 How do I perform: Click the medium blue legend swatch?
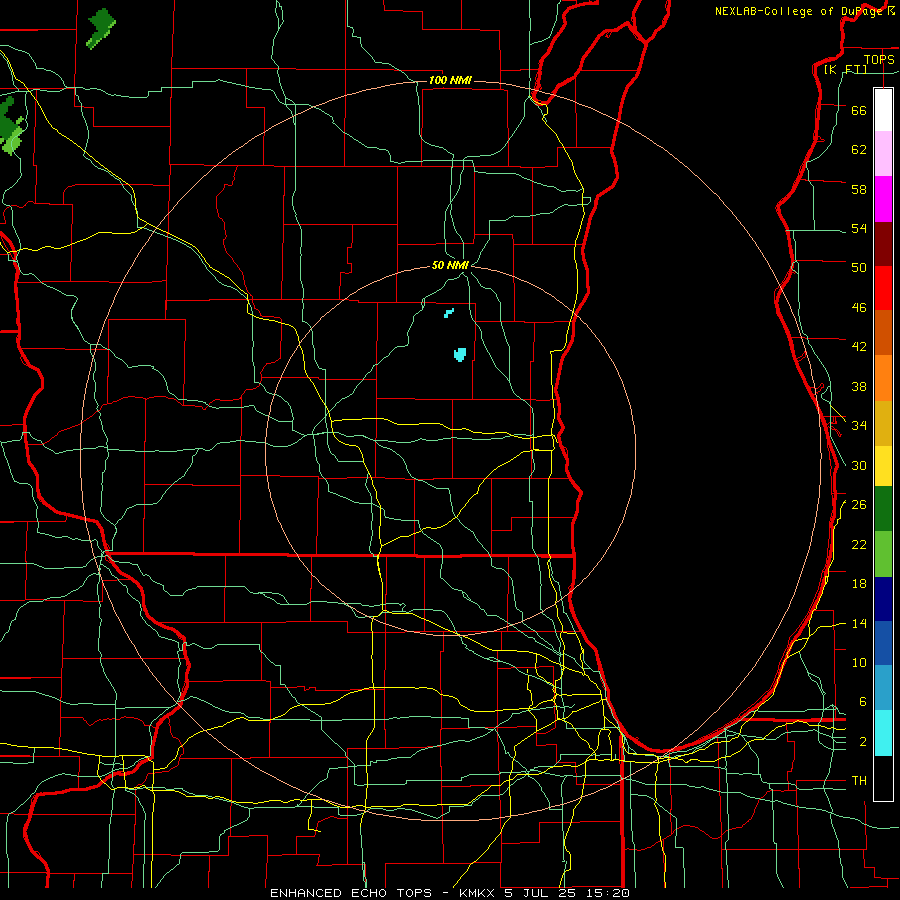click(883, 643)
